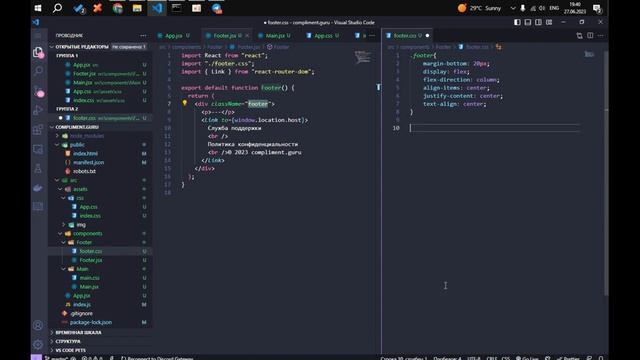Viewport: 640px width, 360px height.
Task: Expand the img folder
Action: [x=64, y=224]
